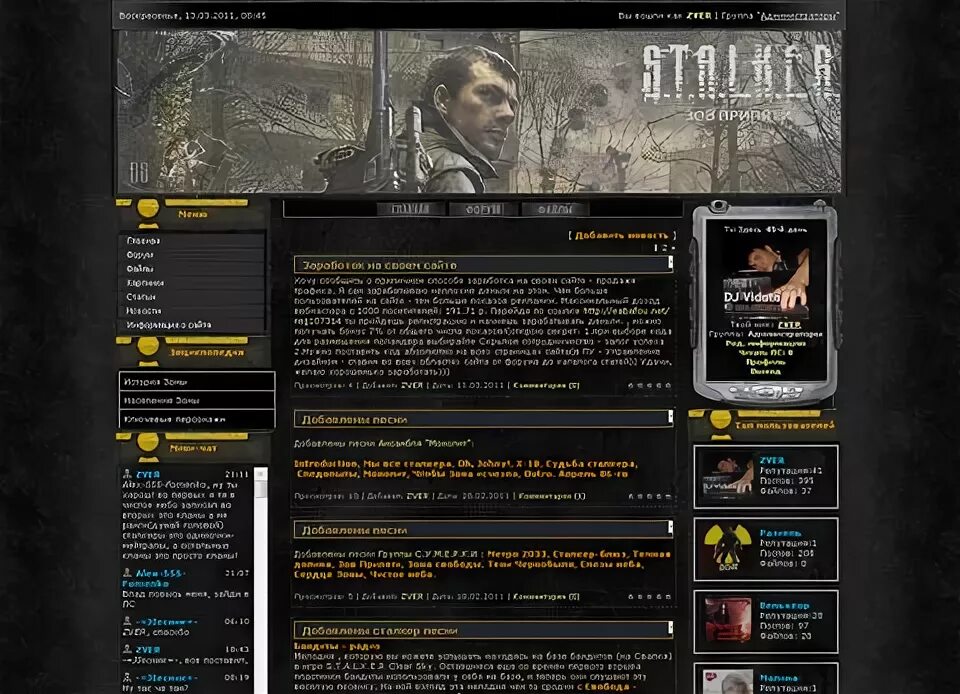Open the Метро 2033 song link
Screen dimensions: 960x694
pos(518,554)
